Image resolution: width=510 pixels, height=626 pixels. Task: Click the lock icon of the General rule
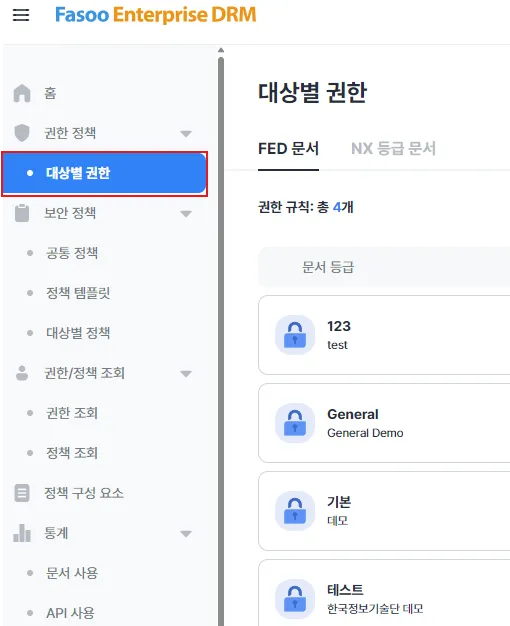pos(295,423)
